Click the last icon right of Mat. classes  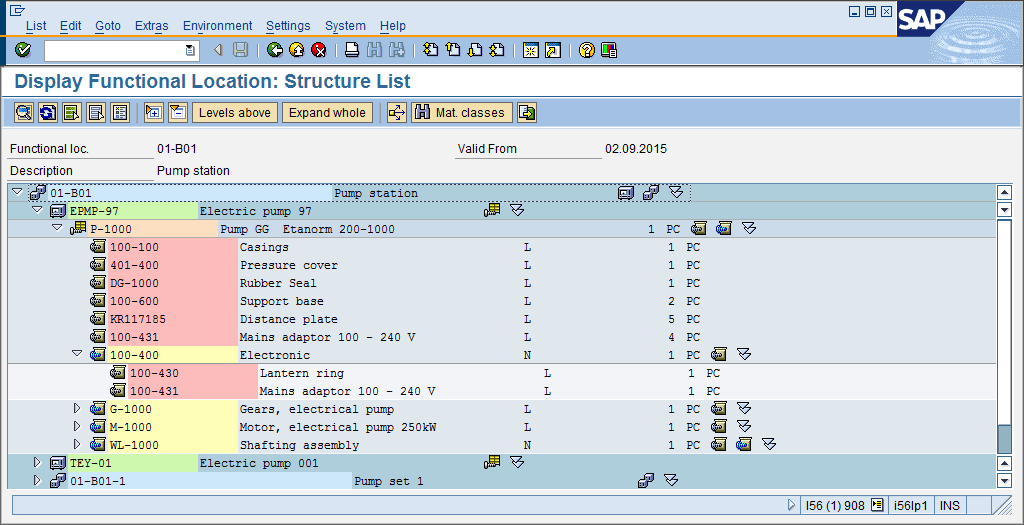[527, 112]
